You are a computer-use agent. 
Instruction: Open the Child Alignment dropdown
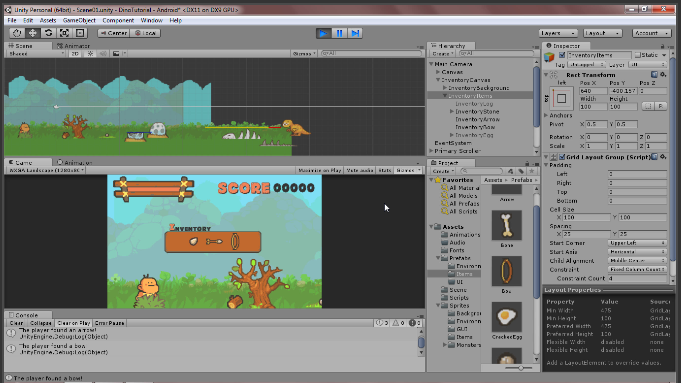[637, 261]
